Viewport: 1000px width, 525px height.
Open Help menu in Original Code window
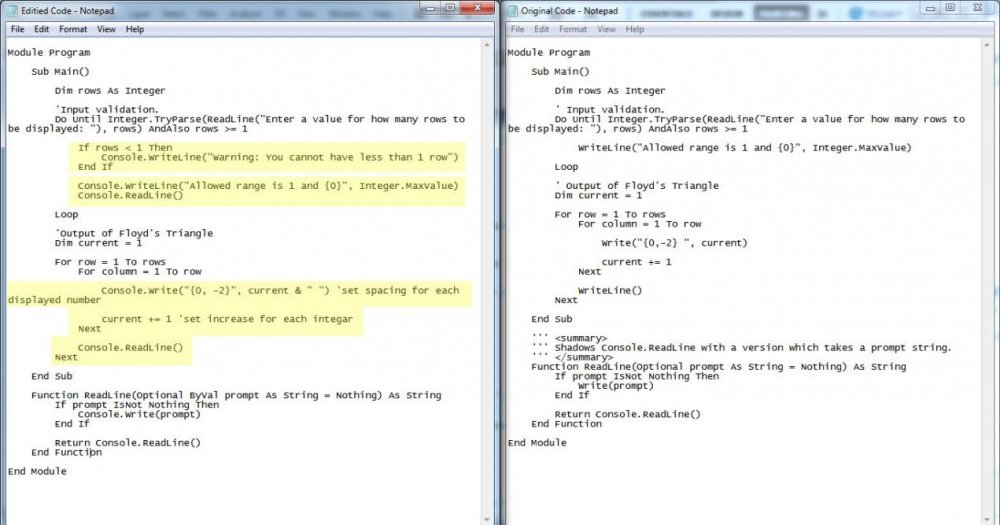tap(635, 29)
